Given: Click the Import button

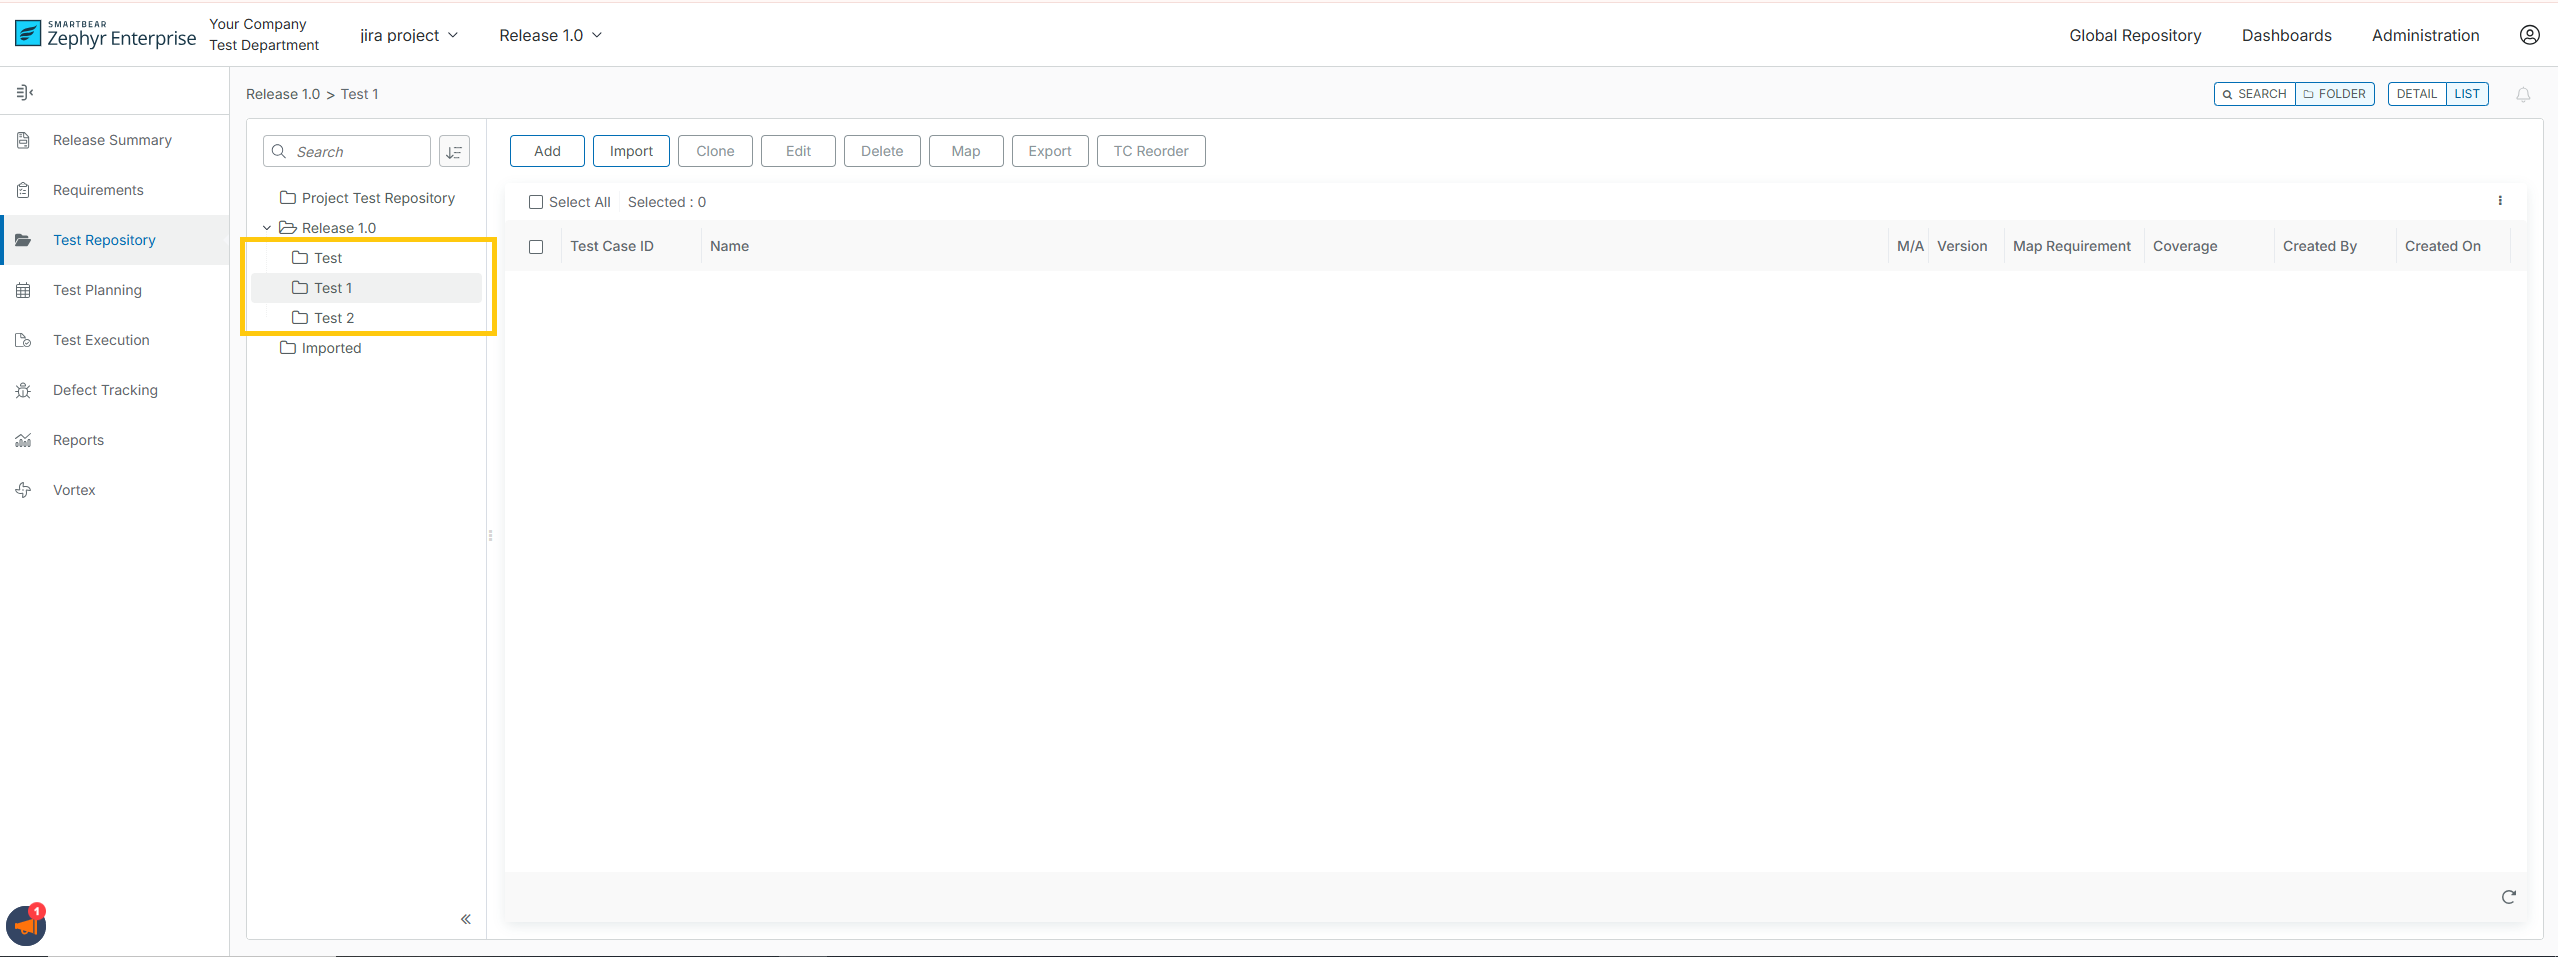Looking at the screenshot, I should point(630,151).
